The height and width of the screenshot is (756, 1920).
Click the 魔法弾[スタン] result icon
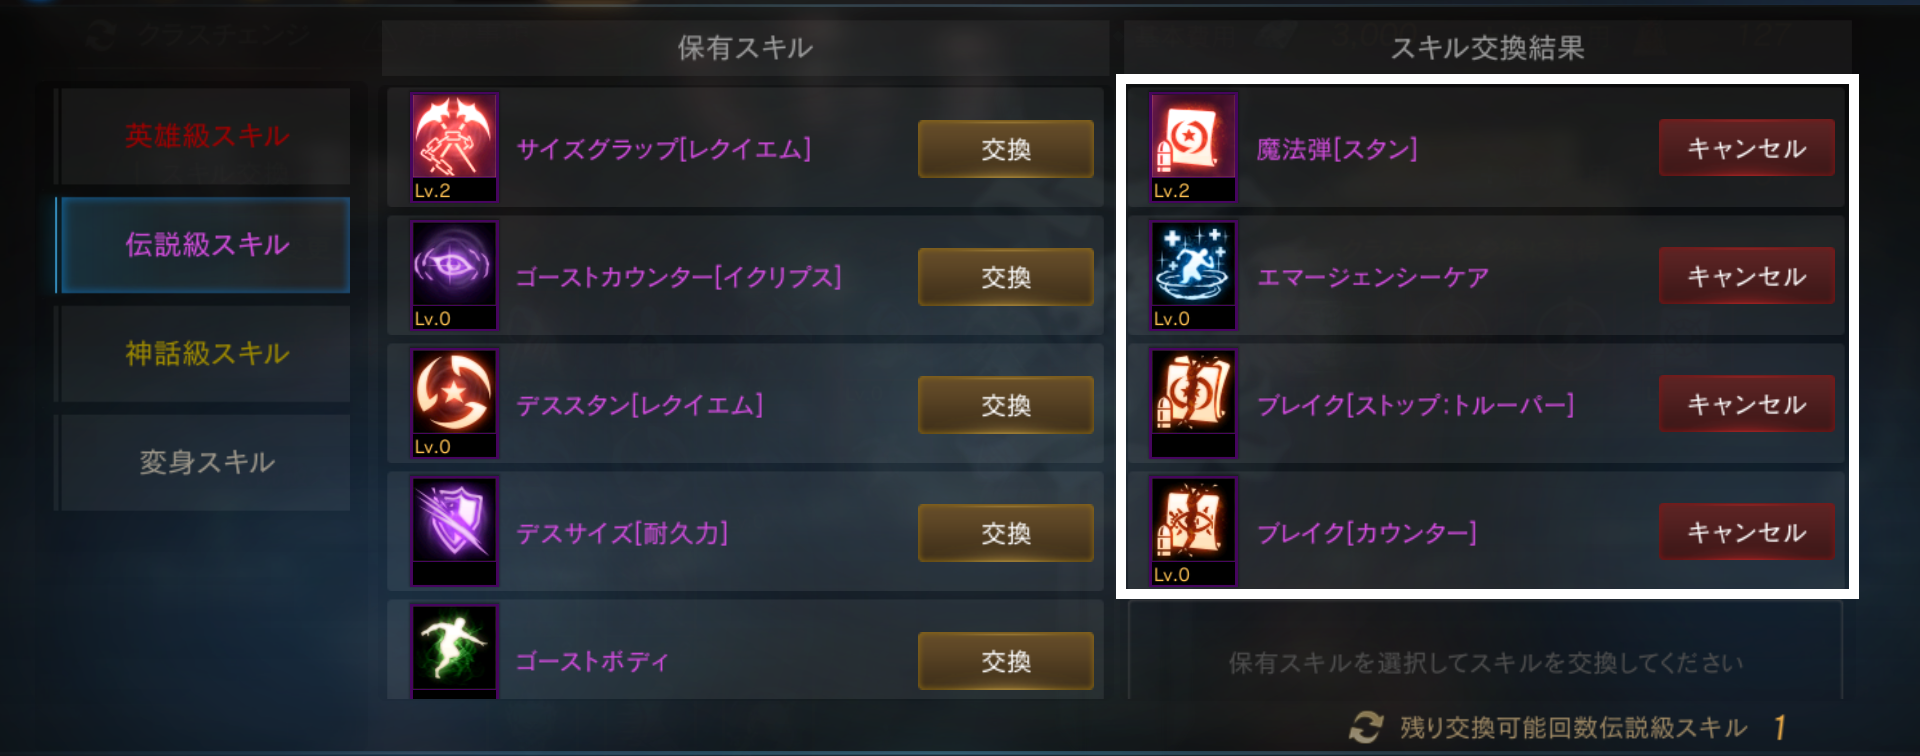click(x=1193, y=148)
